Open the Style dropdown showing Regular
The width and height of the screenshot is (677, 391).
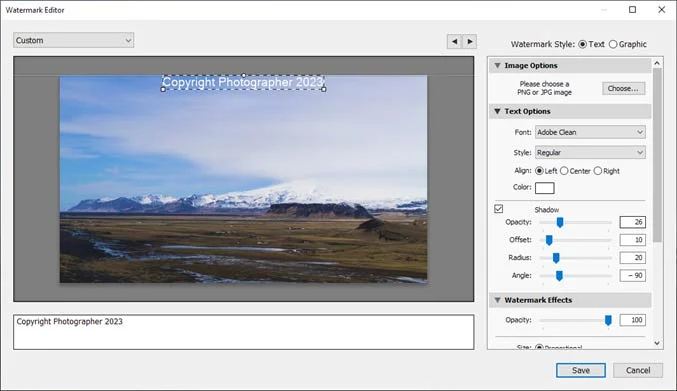[x=590, y=152]
